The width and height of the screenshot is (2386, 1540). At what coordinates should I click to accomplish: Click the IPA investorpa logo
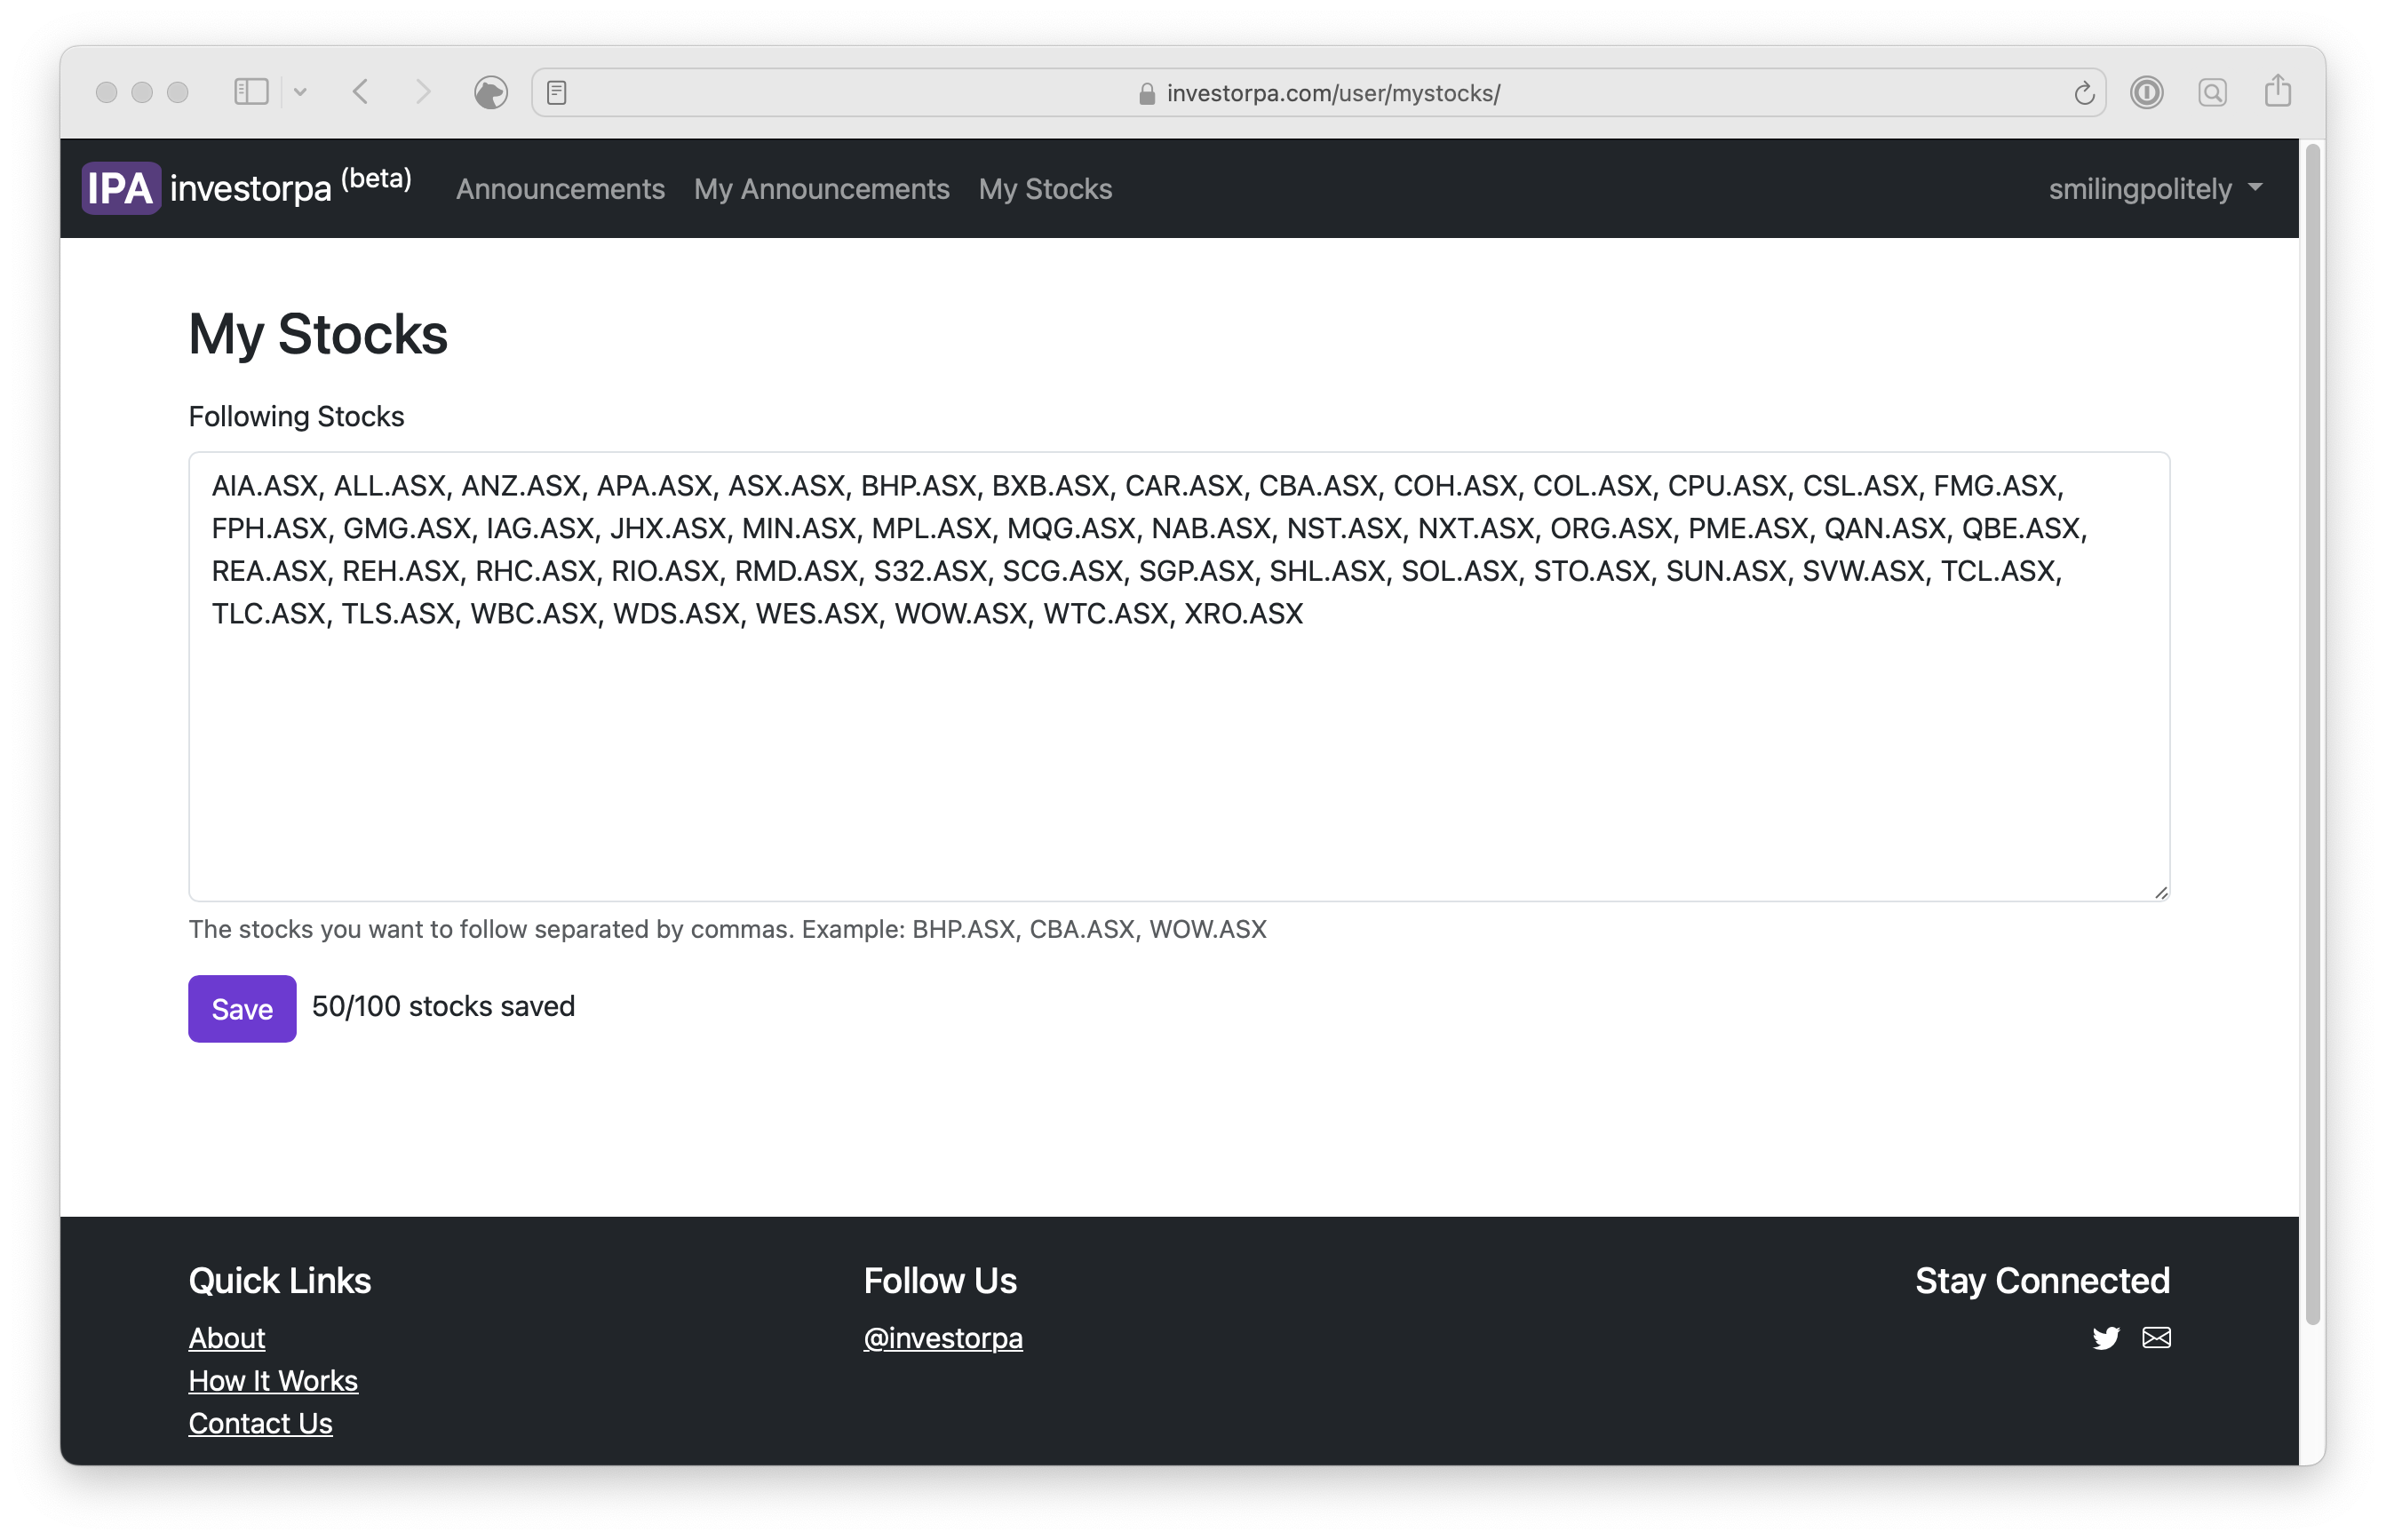coord(245,188)
